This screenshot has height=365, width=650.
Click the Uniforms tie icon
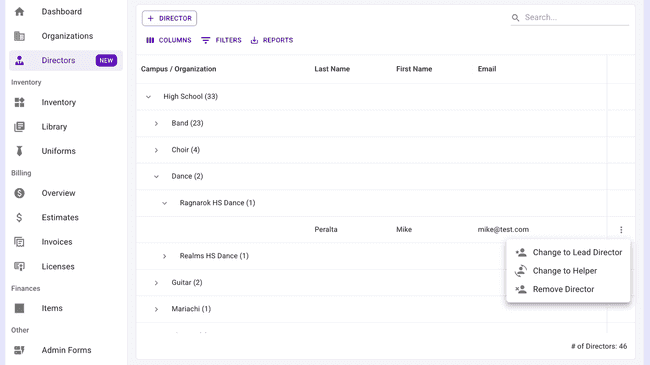coord(19,151)
